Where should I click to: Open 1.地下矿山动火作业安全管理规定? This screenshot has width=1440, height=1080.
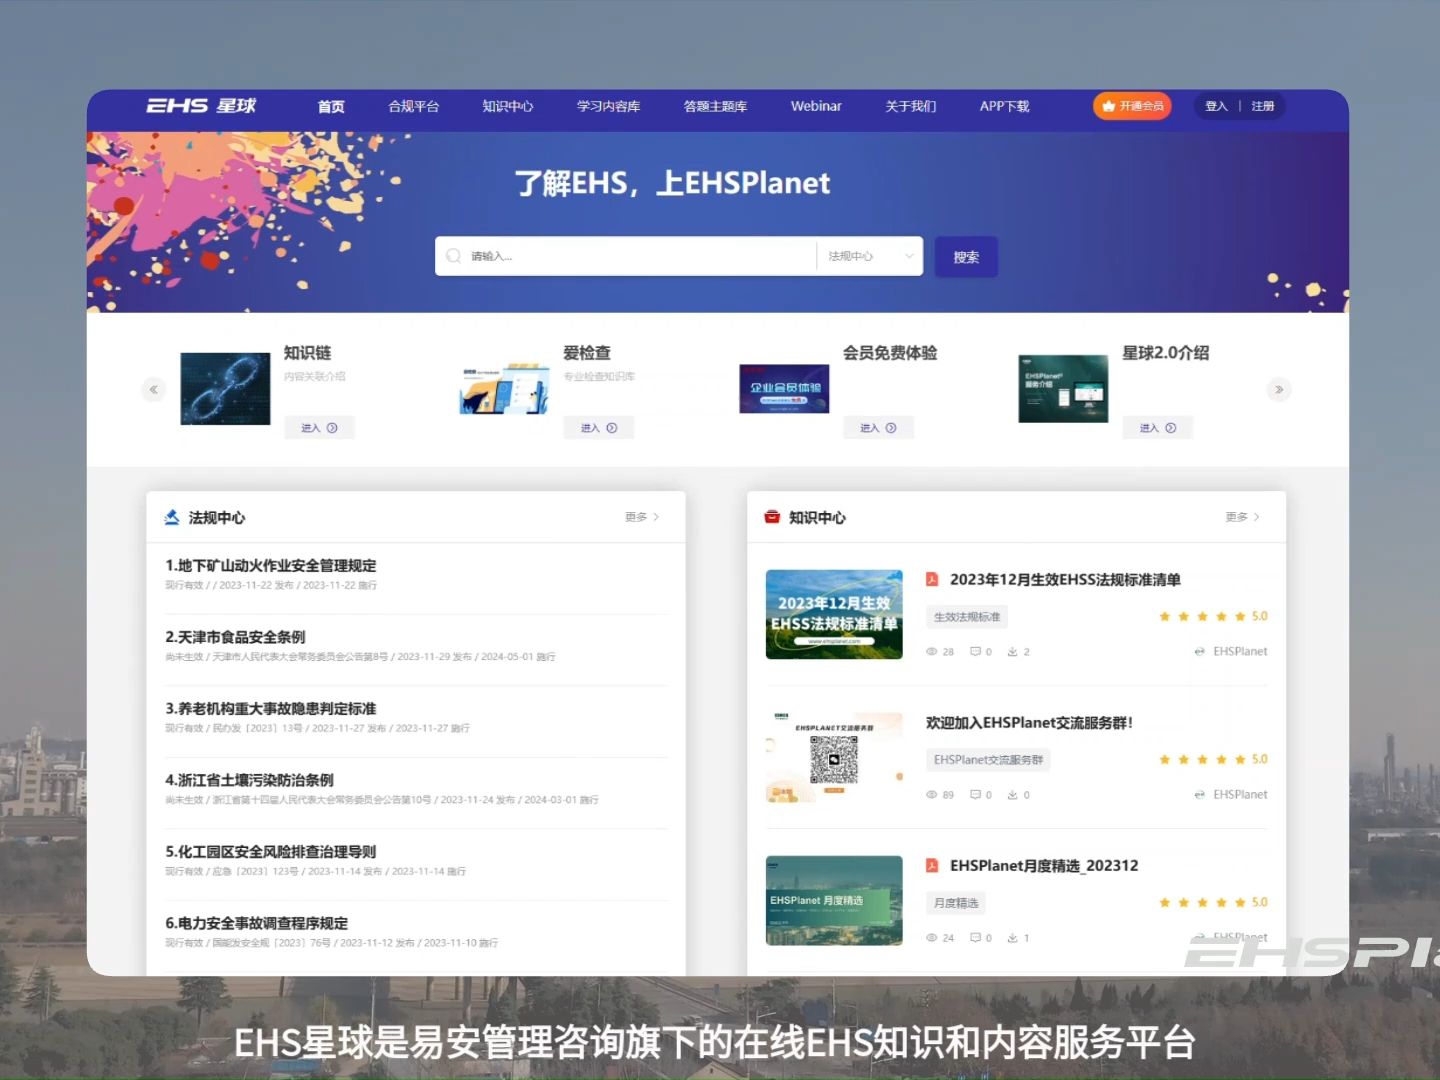(x=271, y=566)
